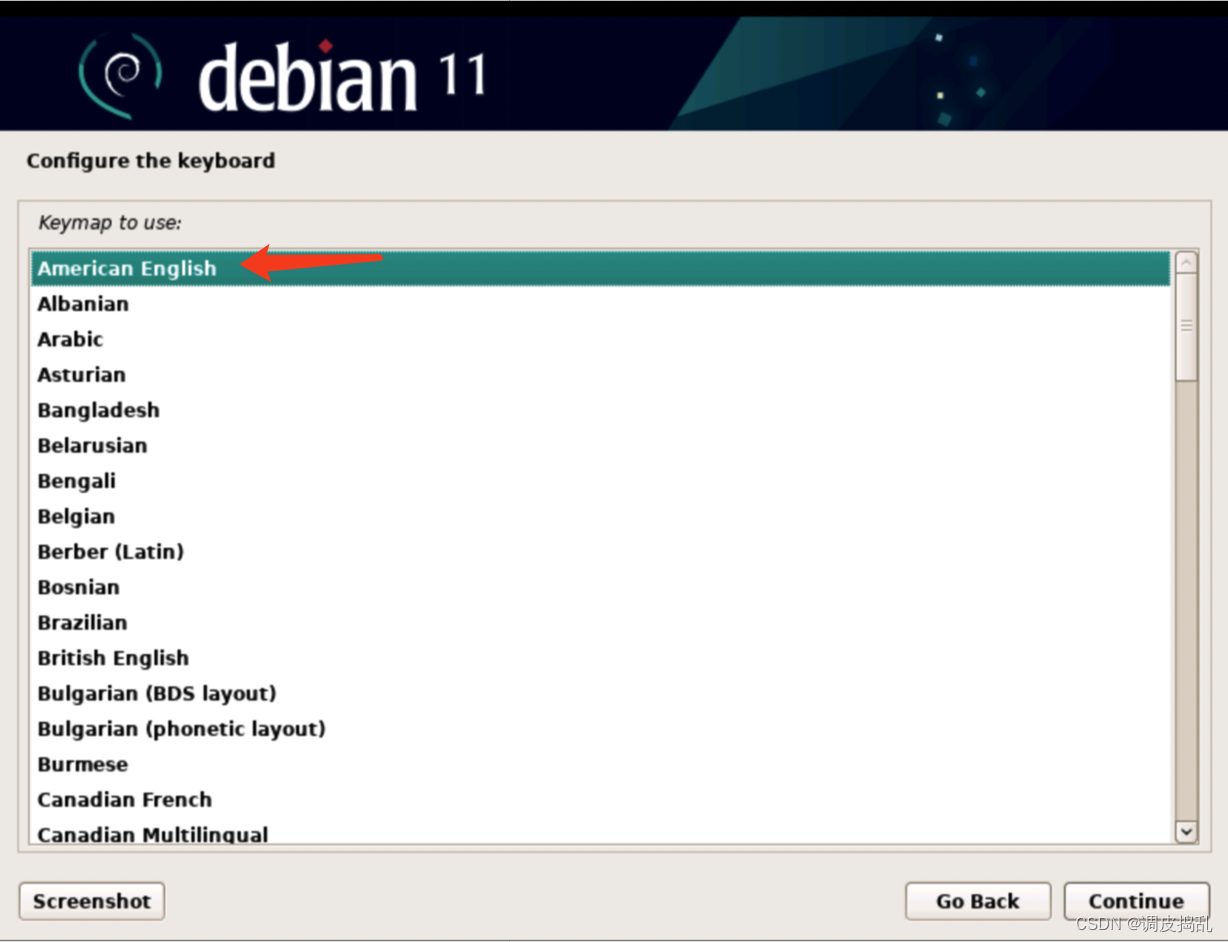Screen dimensions: 1228x942
Task: Select the American English keymap
Action: click(x=126, y=268)
